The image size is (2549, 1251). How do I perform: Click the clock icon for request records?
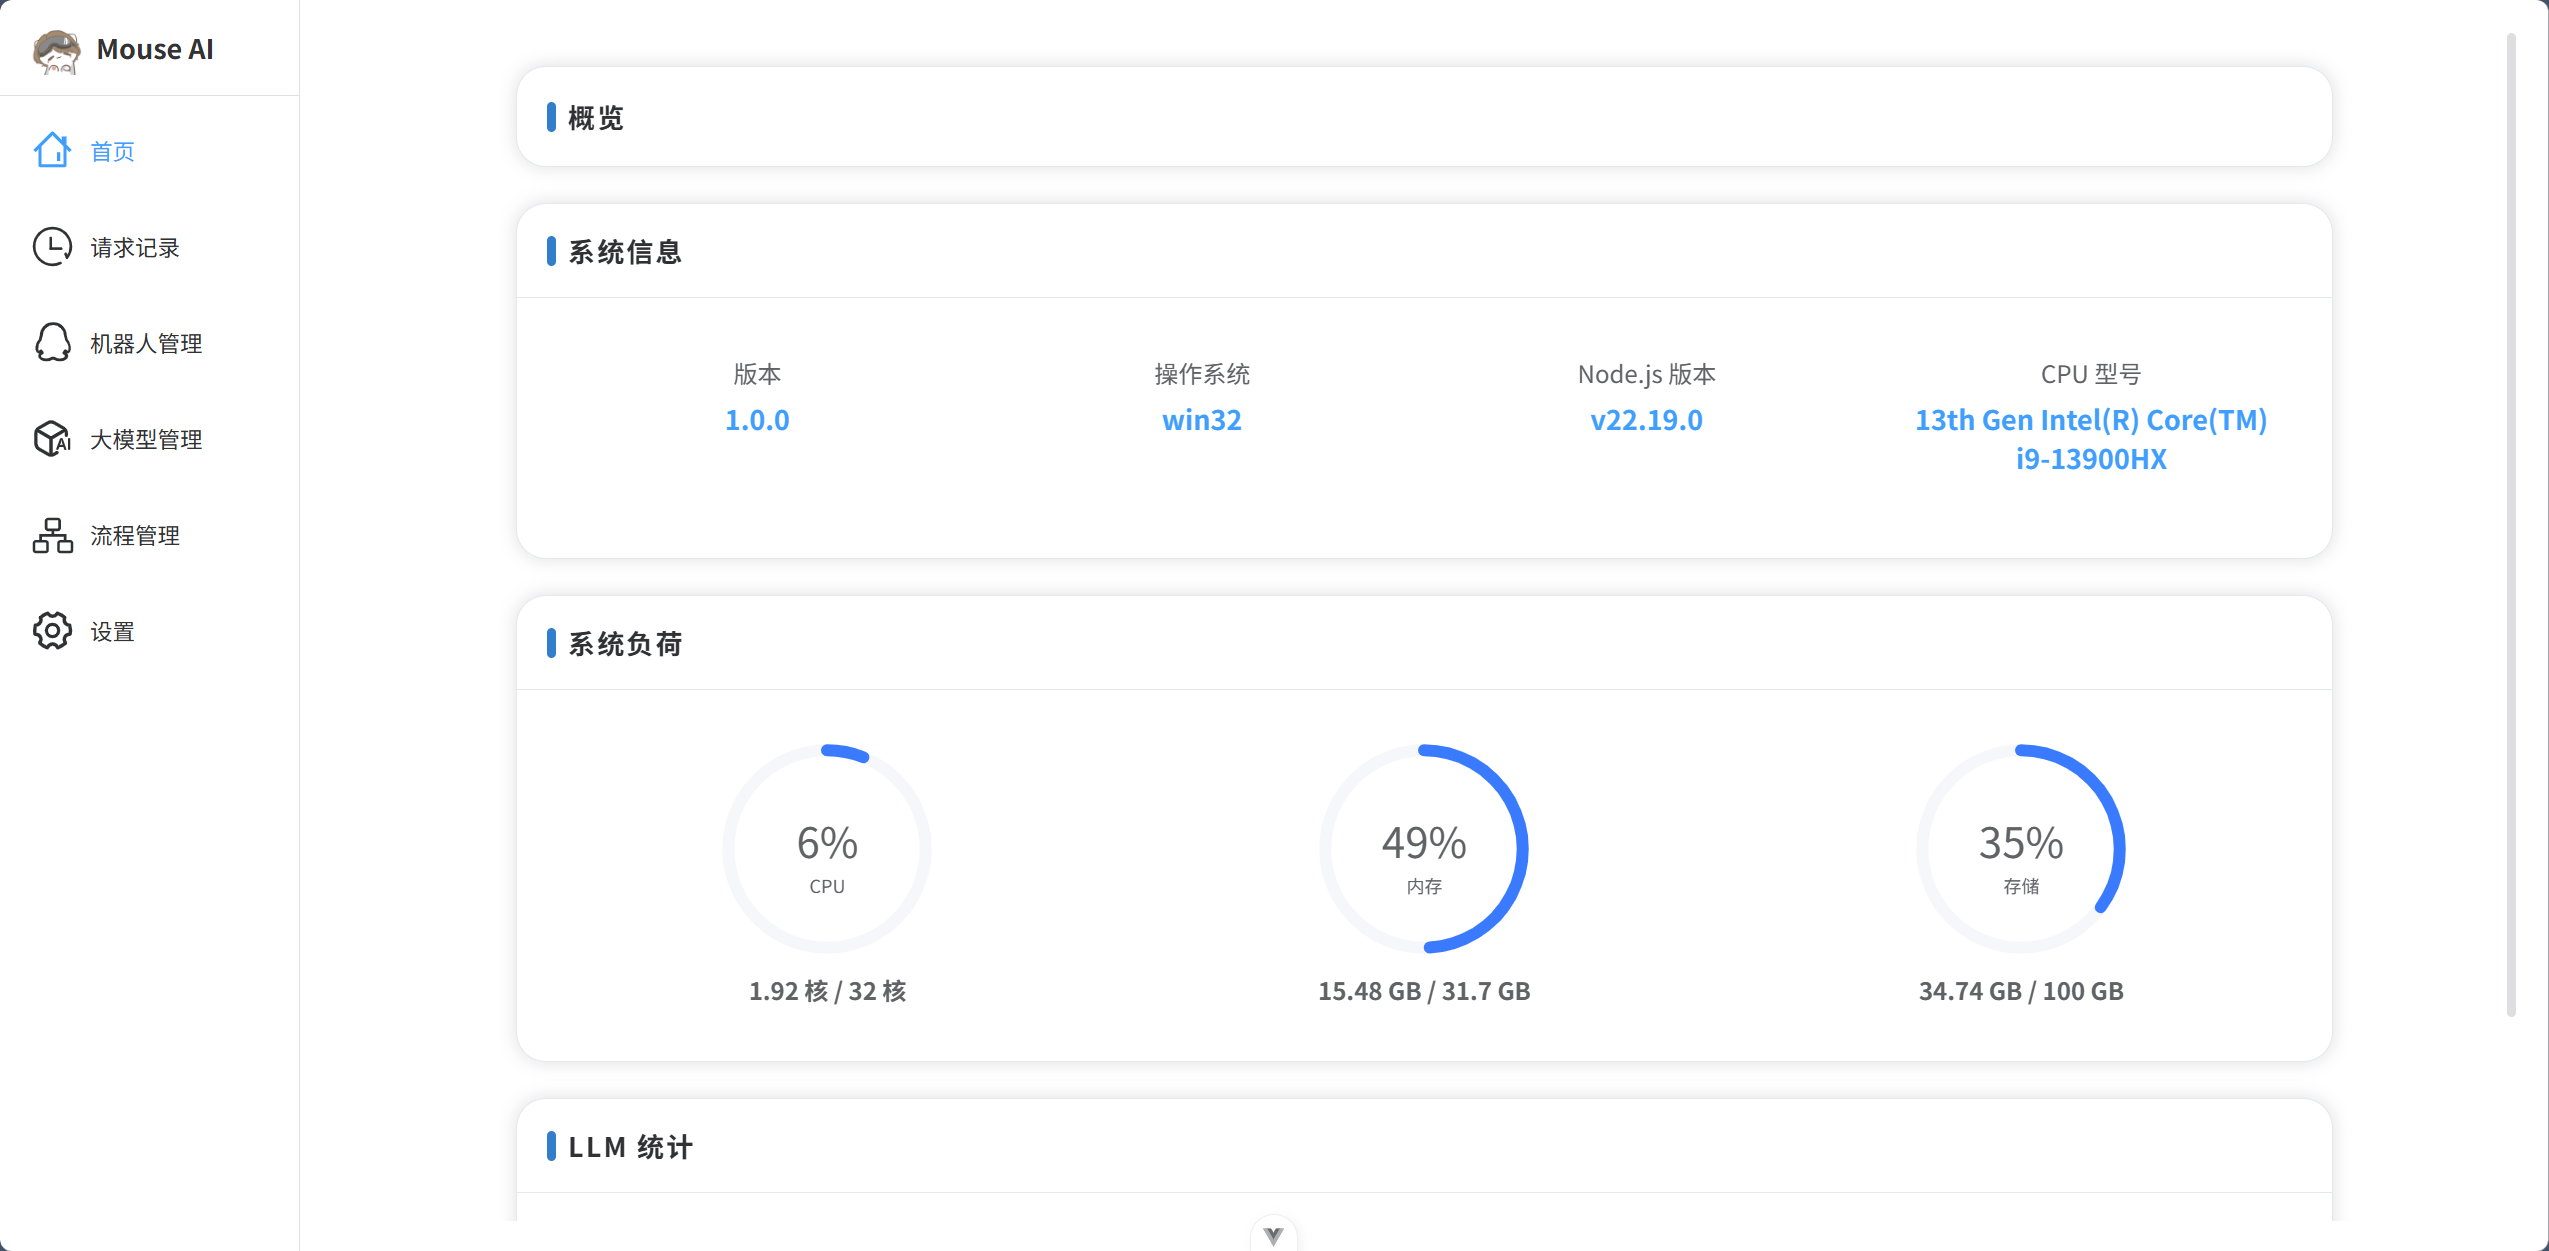[52, 247]
